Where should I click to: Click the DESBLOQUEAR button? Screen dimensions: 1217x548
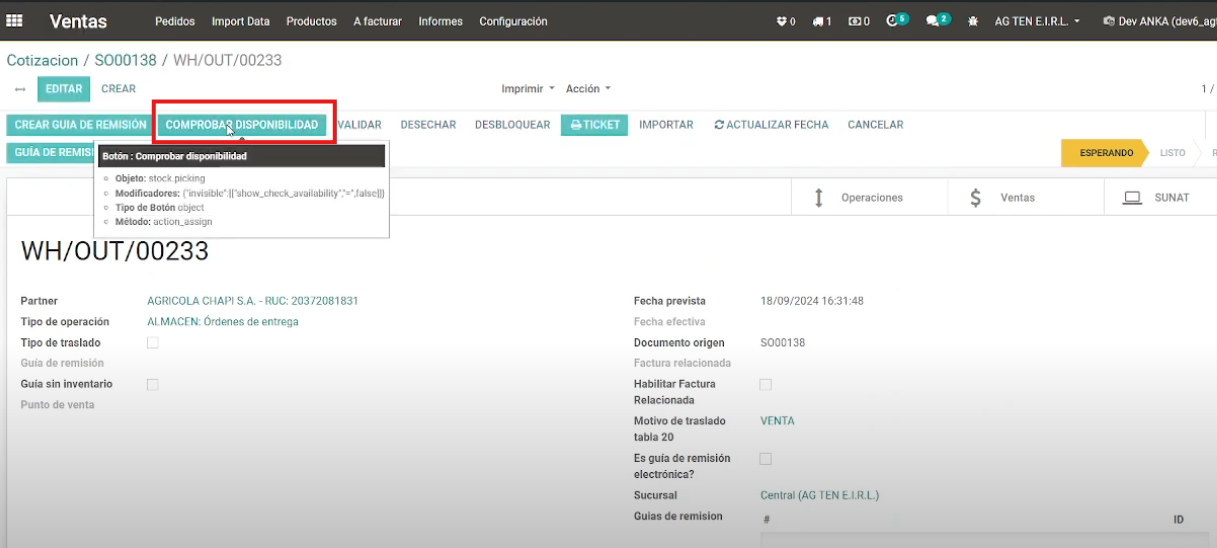[x=512, y=125]
